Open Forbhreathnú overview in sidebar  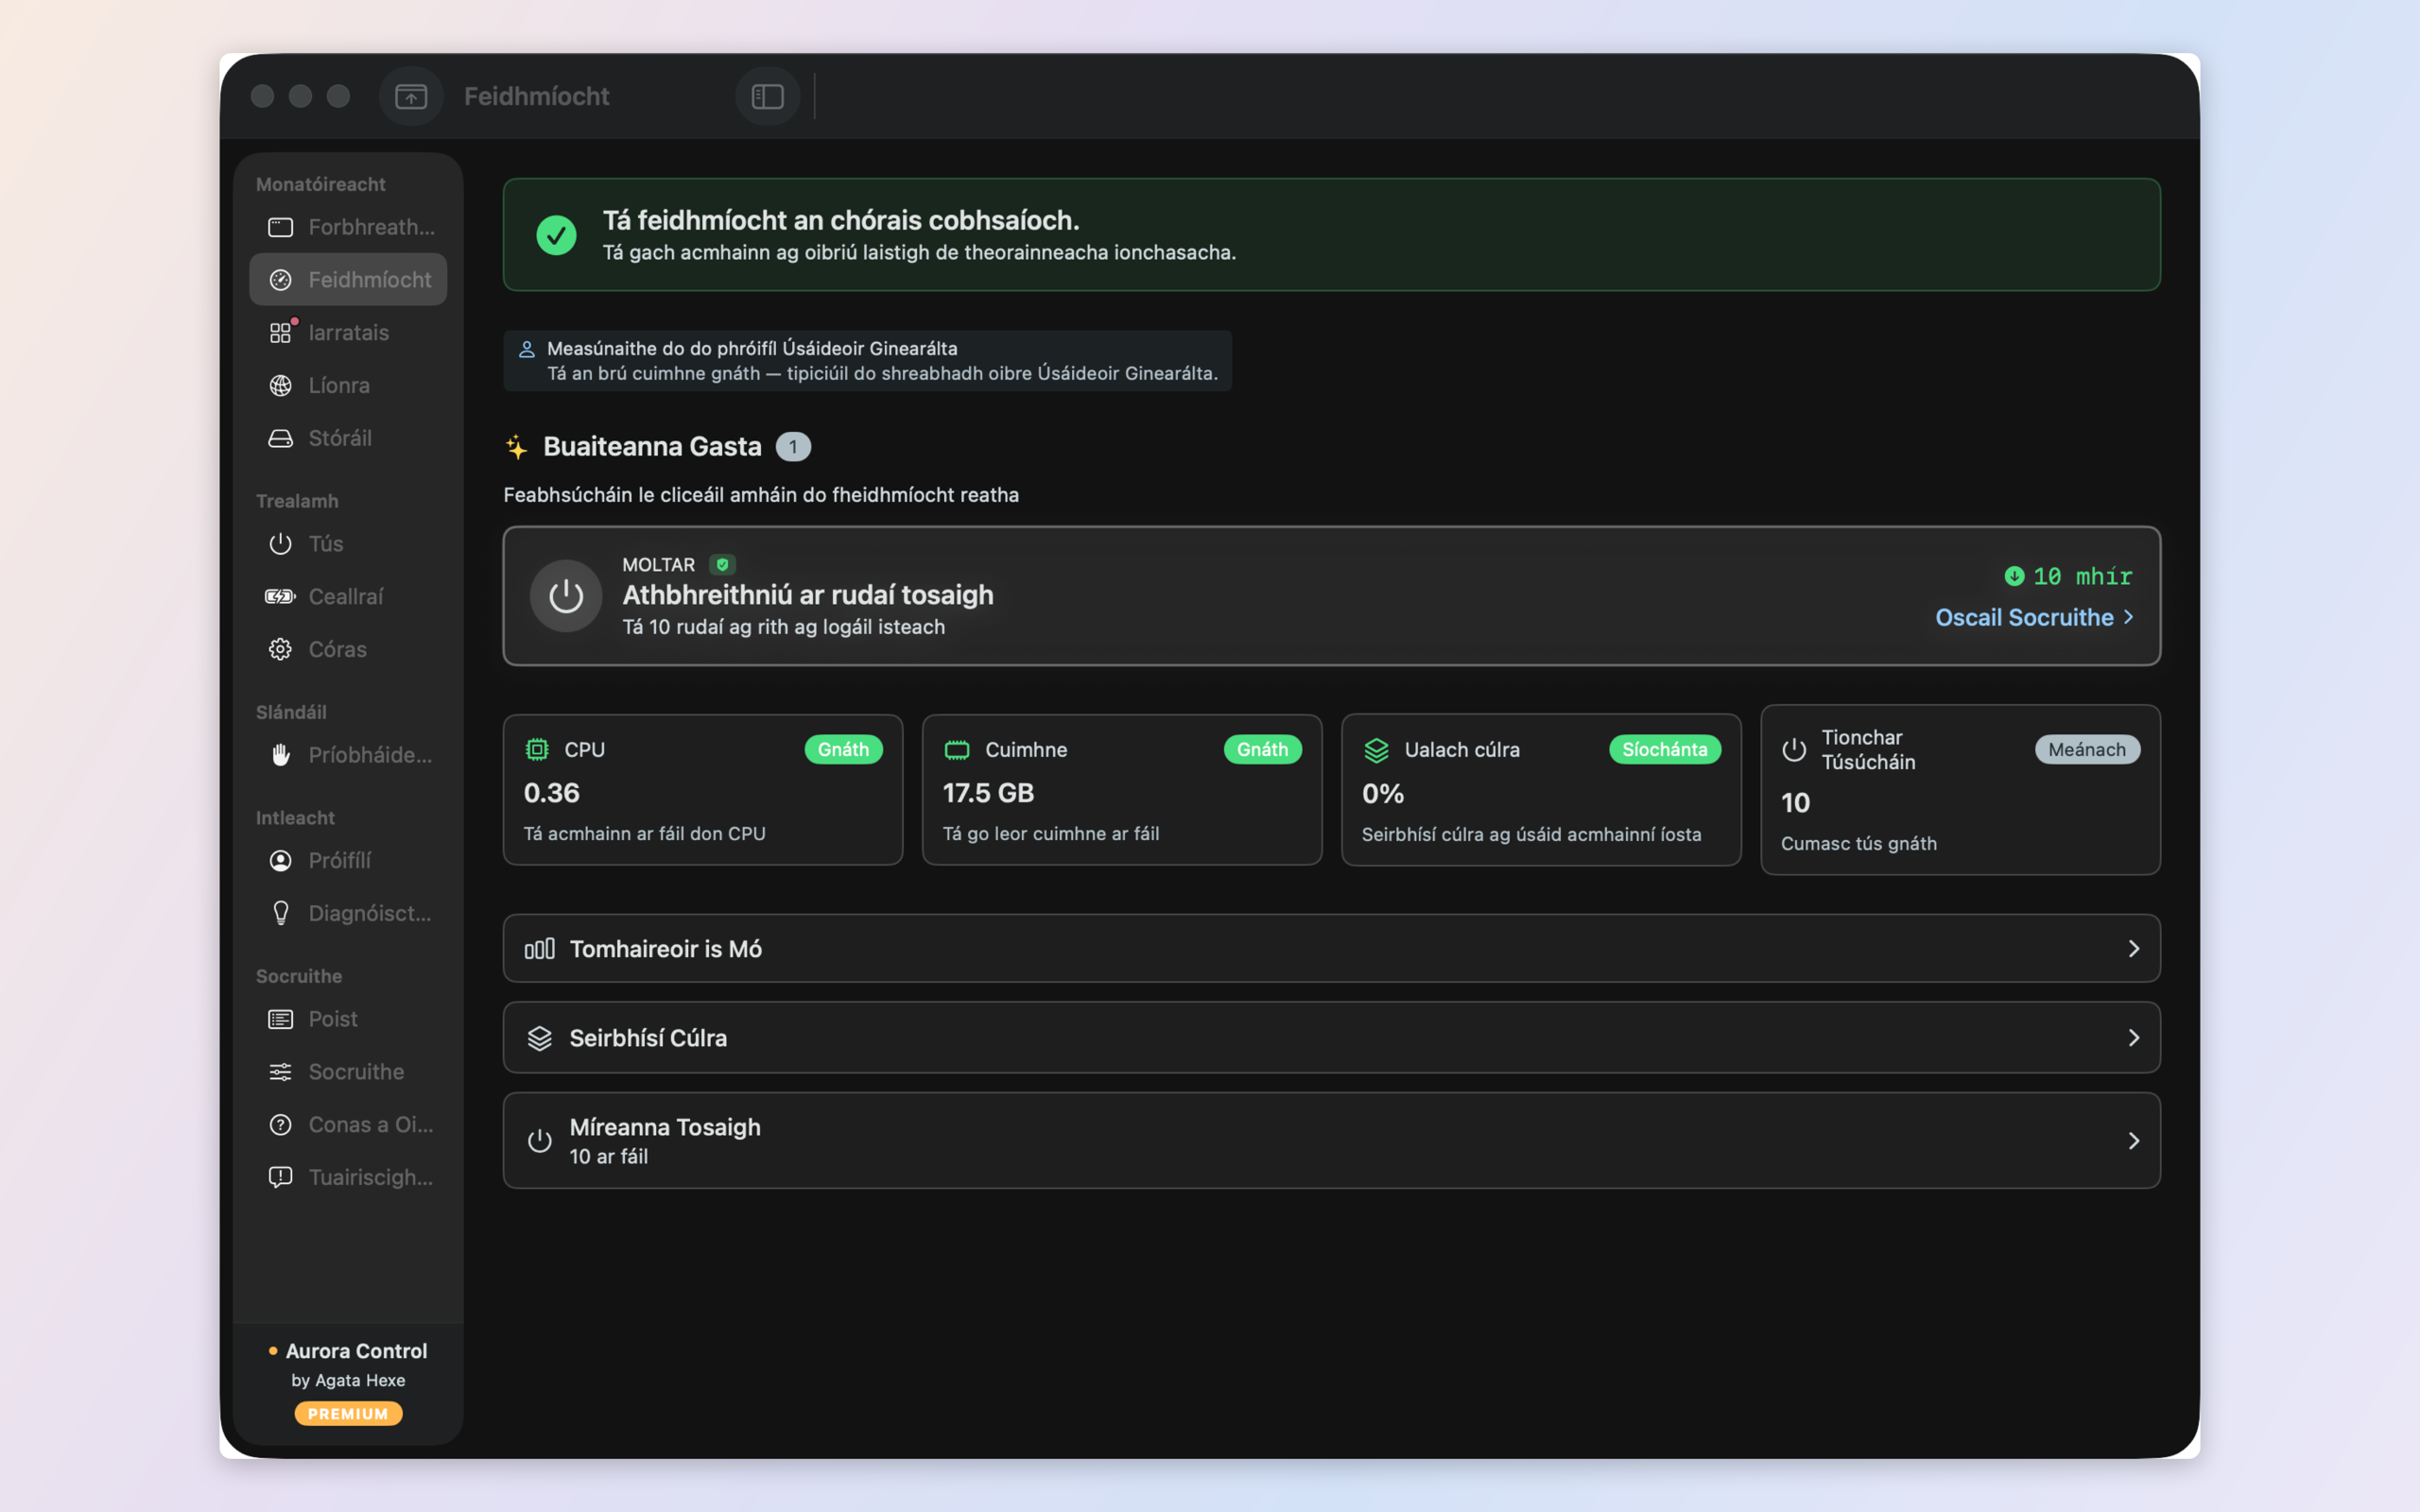[348, 227]
